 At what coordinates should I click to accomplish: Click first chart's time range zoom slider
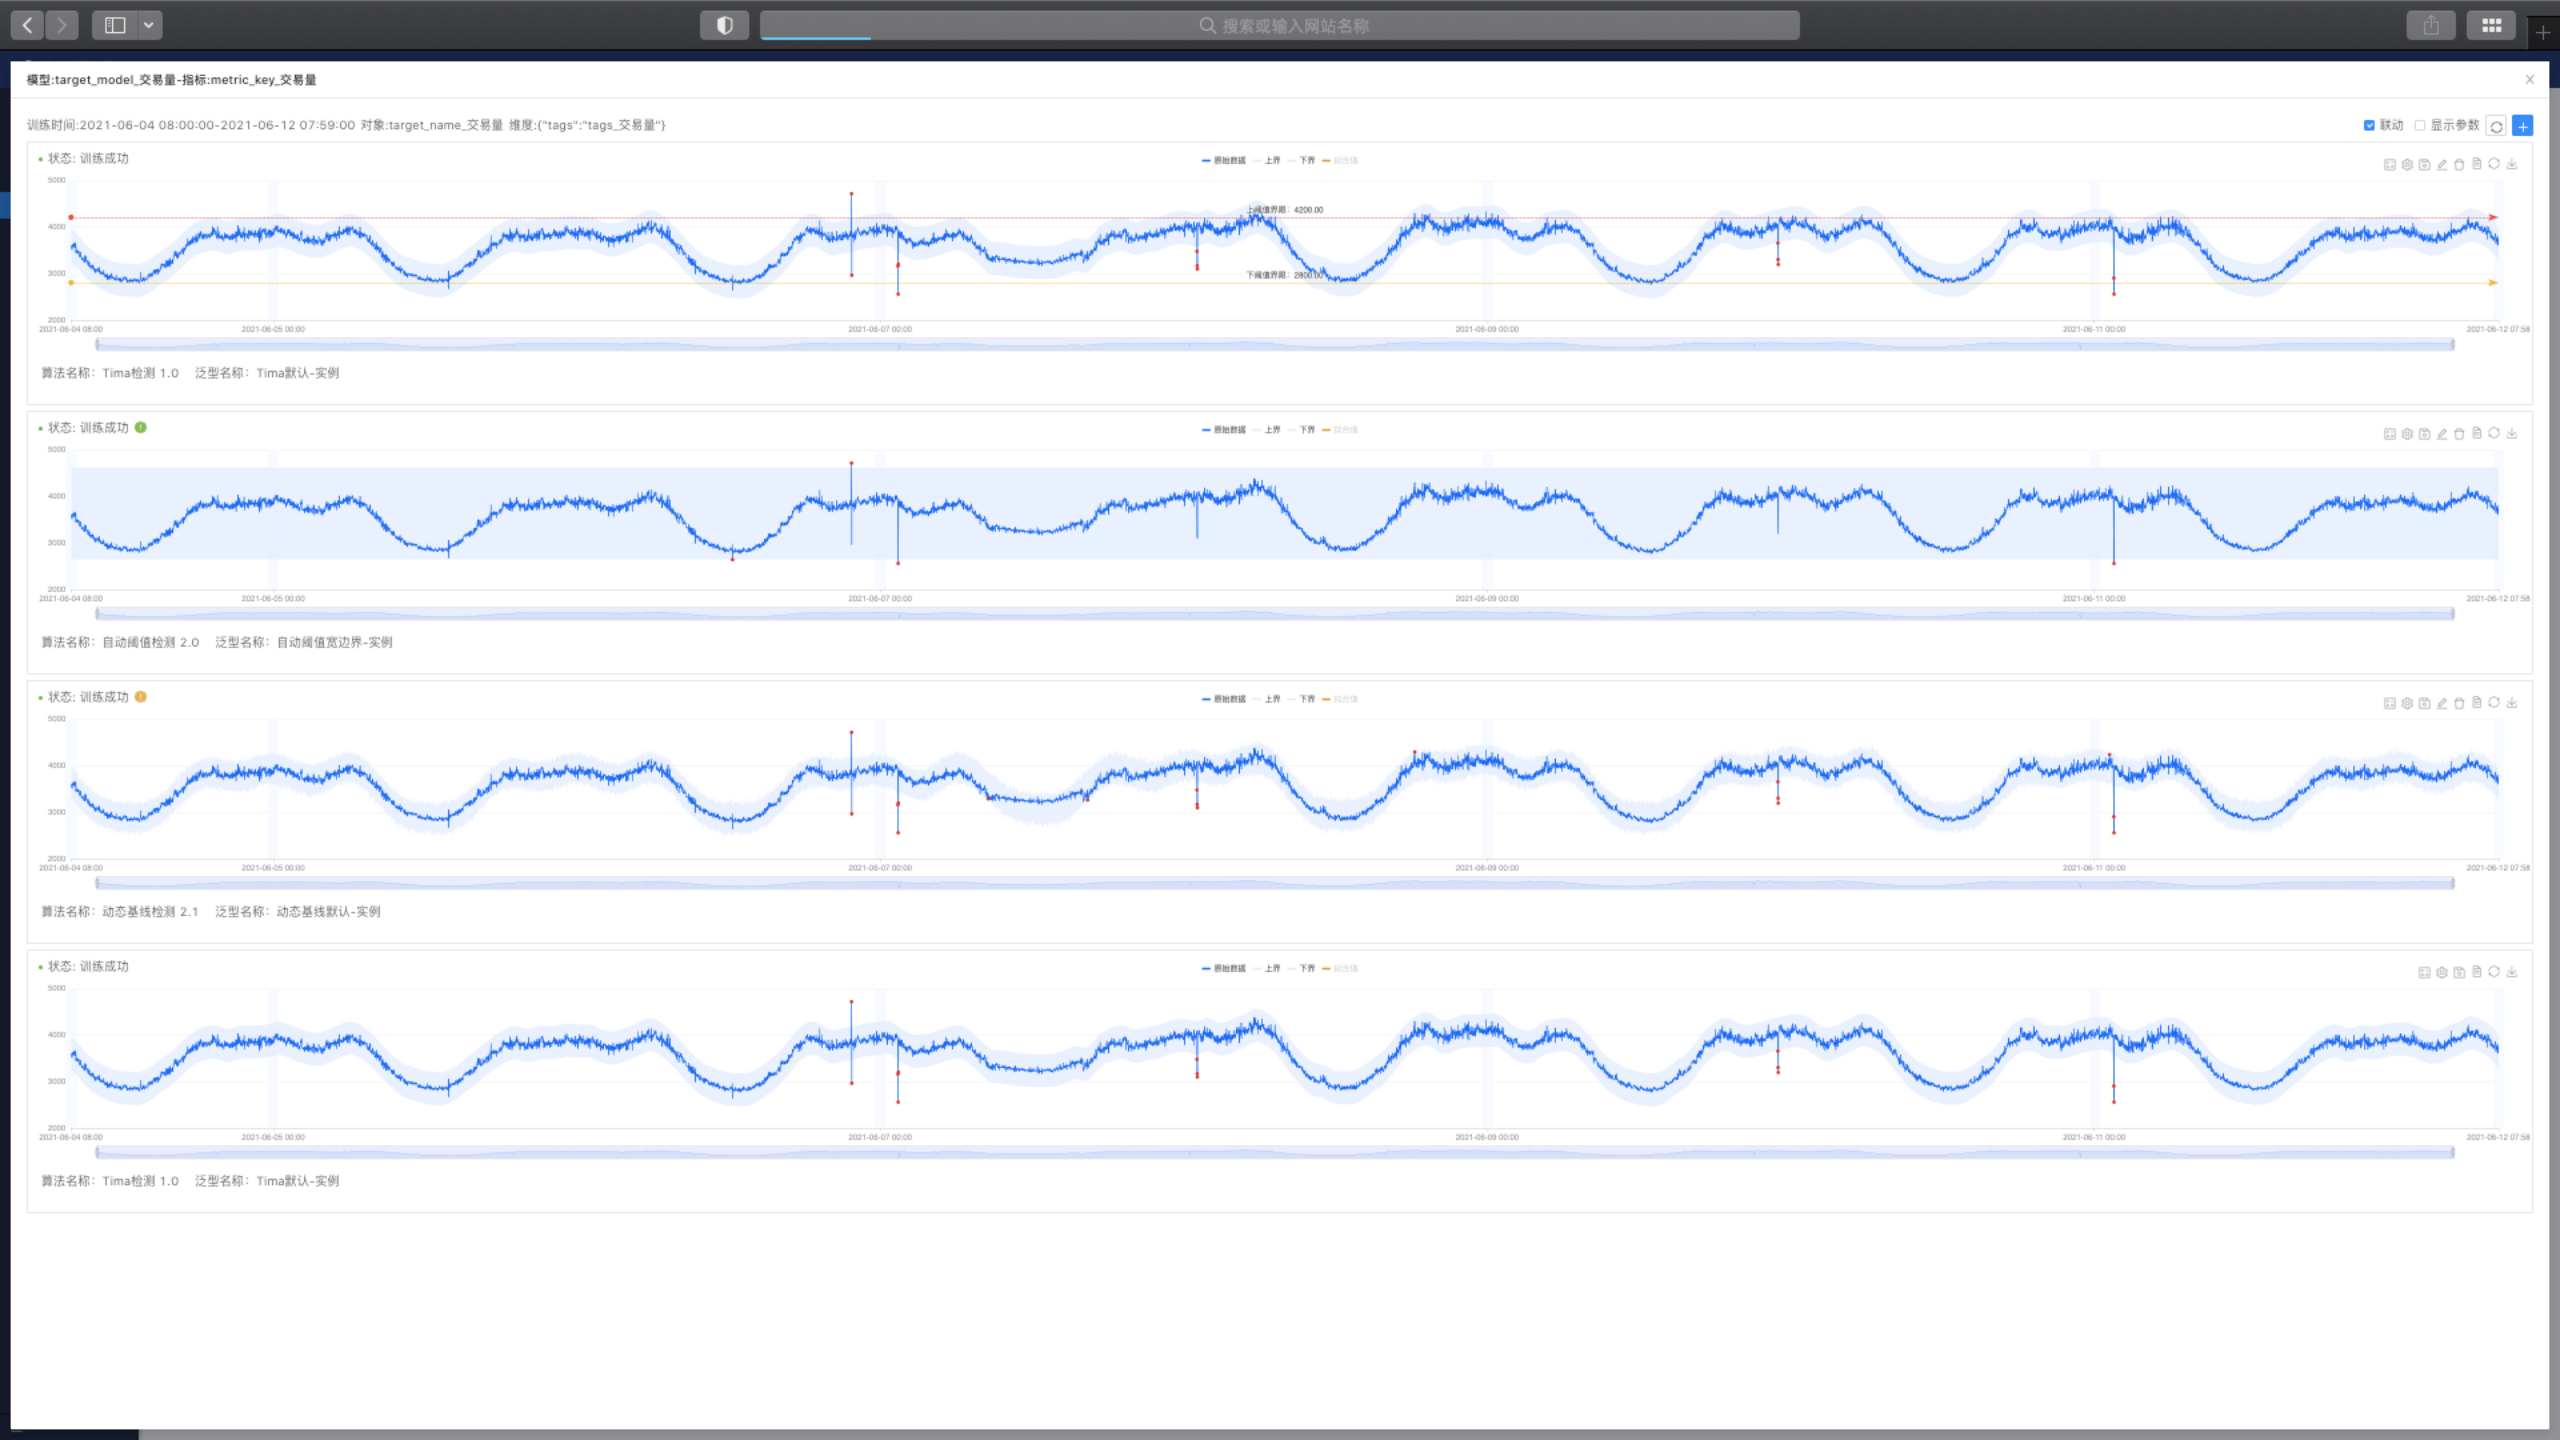pyautogui.click(x=1275, y=345)
